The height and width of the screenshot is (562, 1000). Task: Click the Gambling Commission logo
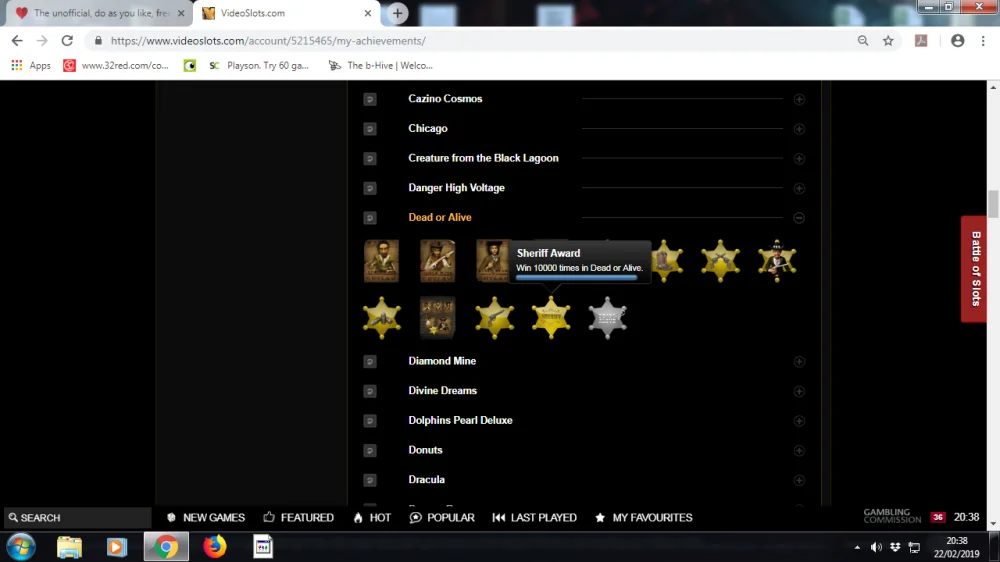click(892, 516)
